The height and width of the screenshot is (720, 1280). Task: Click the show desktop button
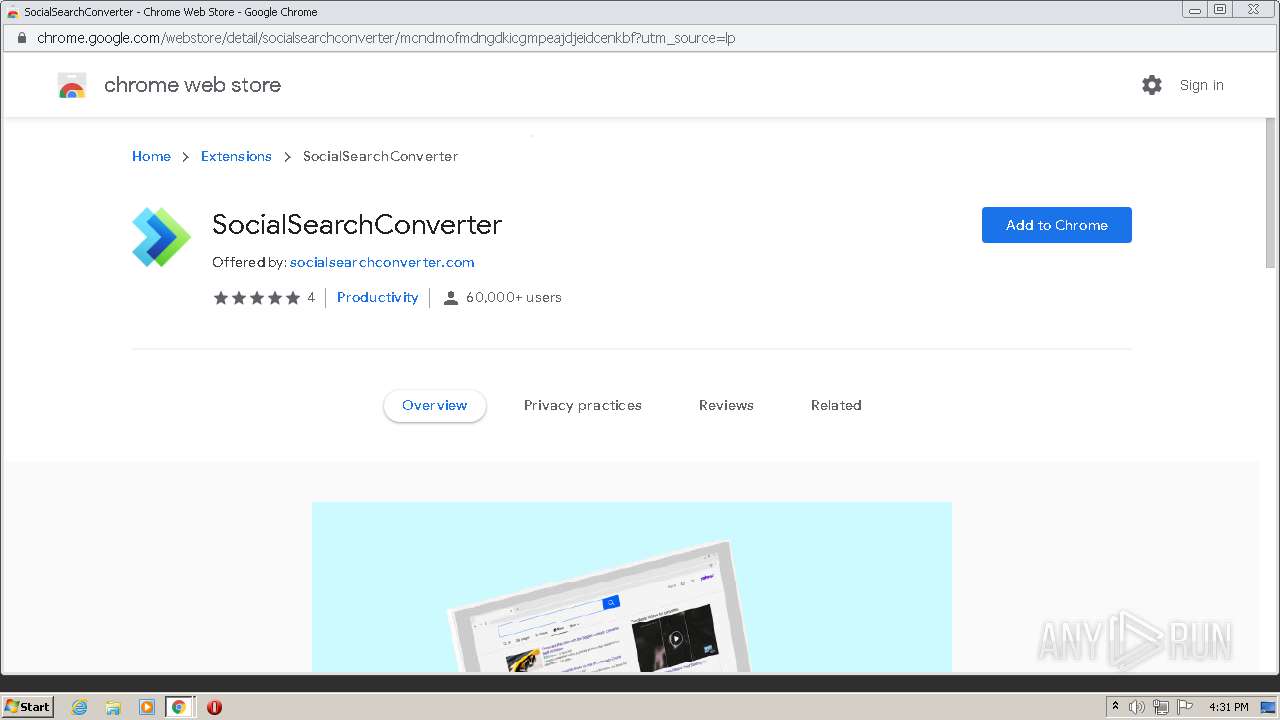1268,707
